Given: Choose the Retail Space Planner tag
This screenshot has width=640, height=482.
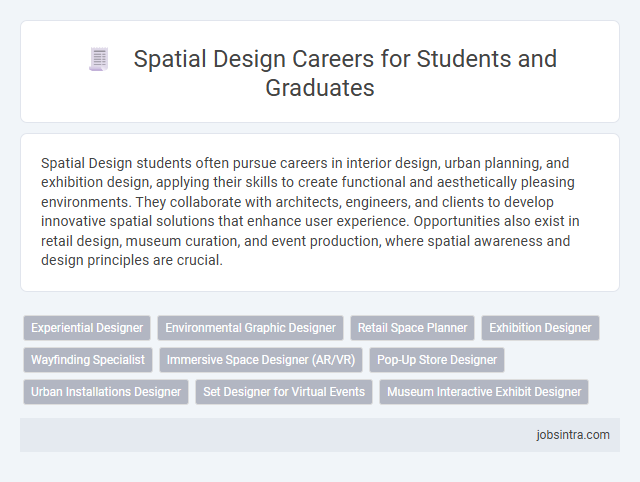Looking at the screenshot, I should click(412, 328).
